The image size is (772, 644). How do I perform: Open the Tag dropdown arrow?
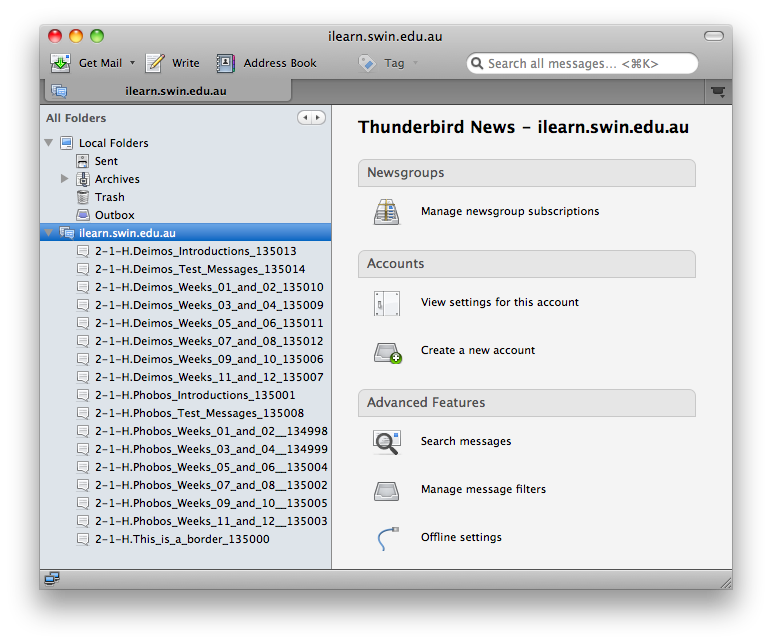(x=416, y=63)
